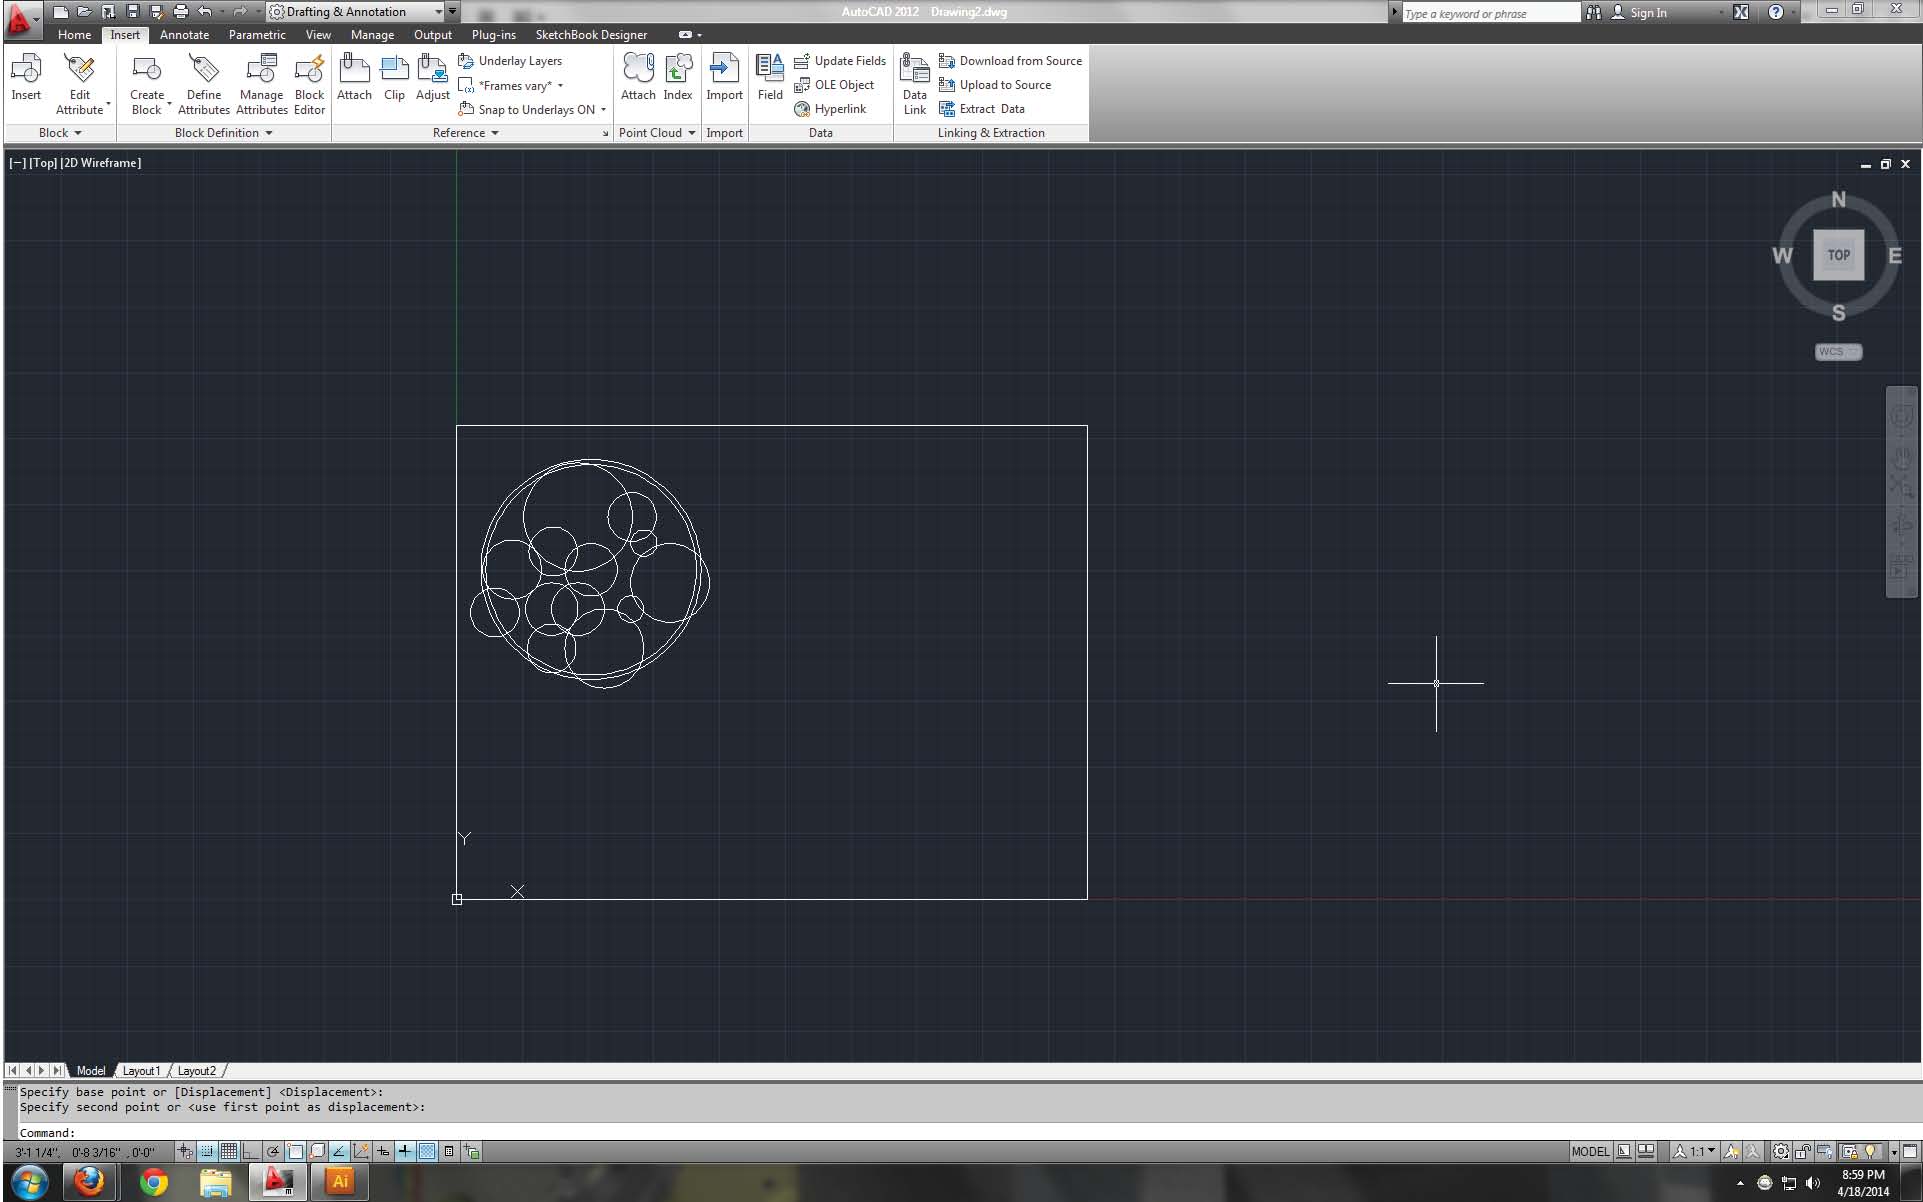Open Manage Attributes tool

[262, 84]
